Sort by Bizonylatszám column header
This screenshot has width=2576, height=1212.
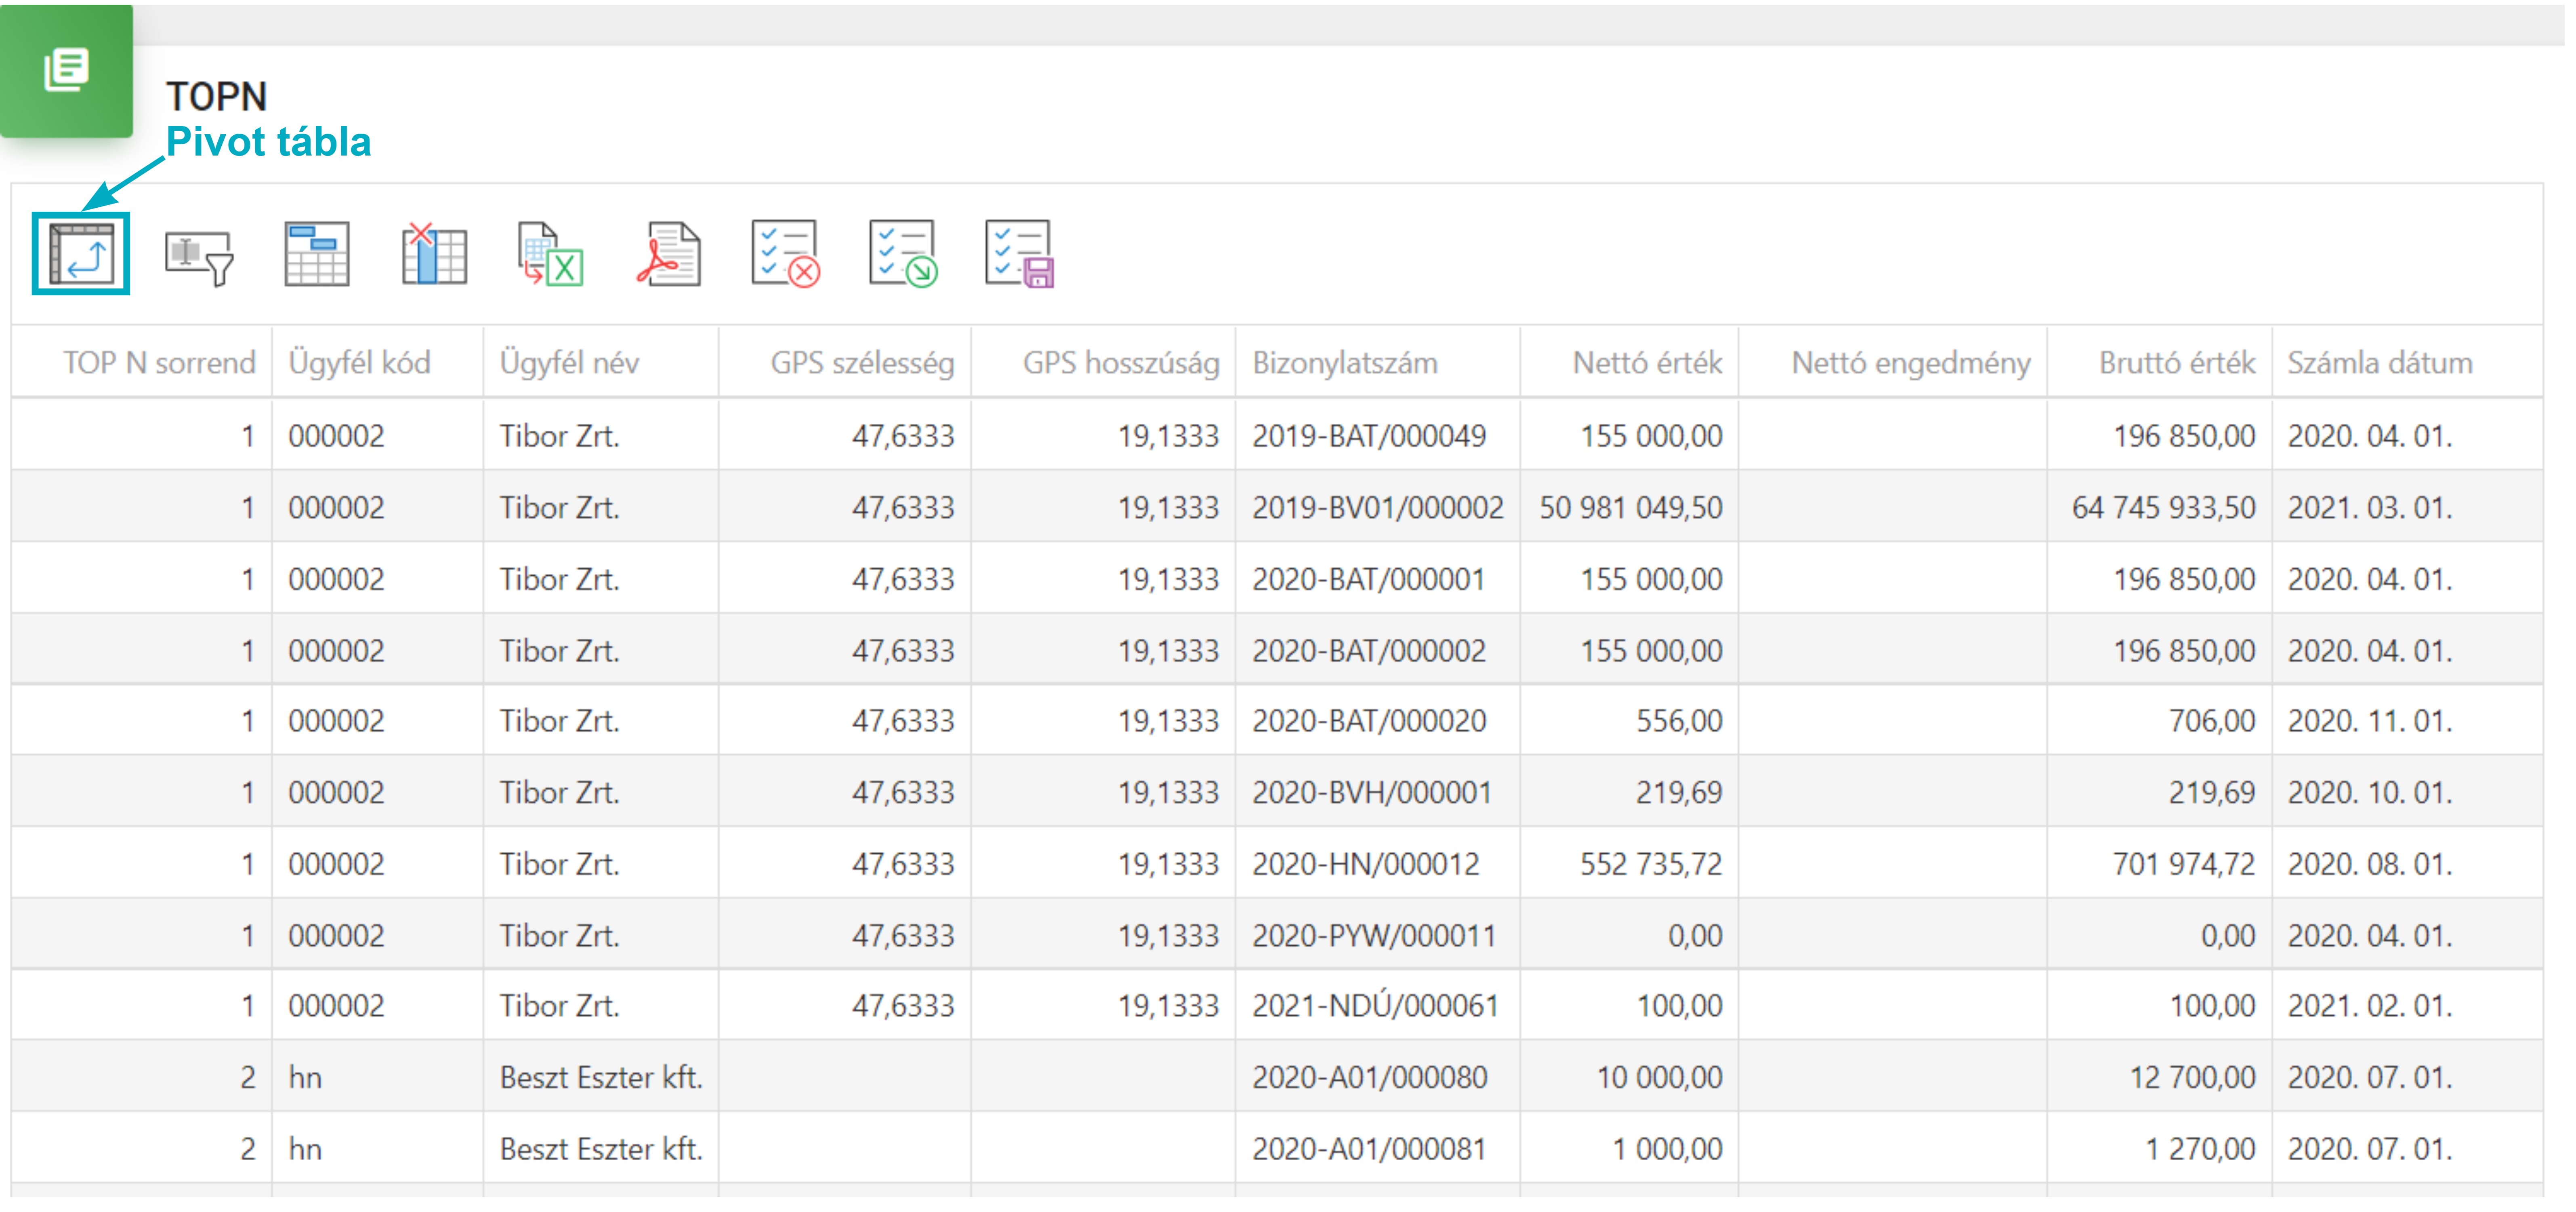tap(1344, 362)
